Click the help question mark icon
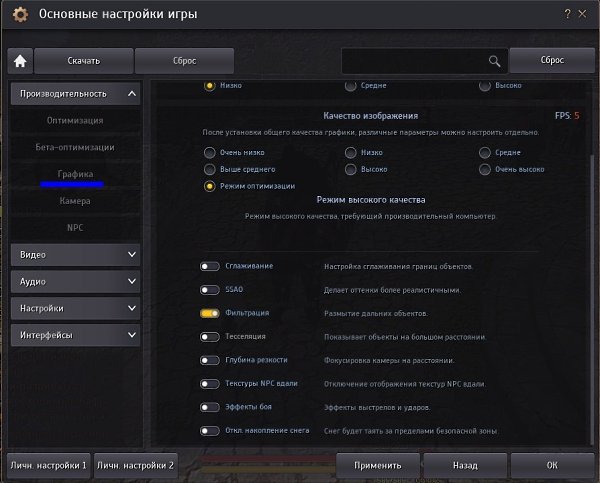The image size is (600, 483). [567, 13]
